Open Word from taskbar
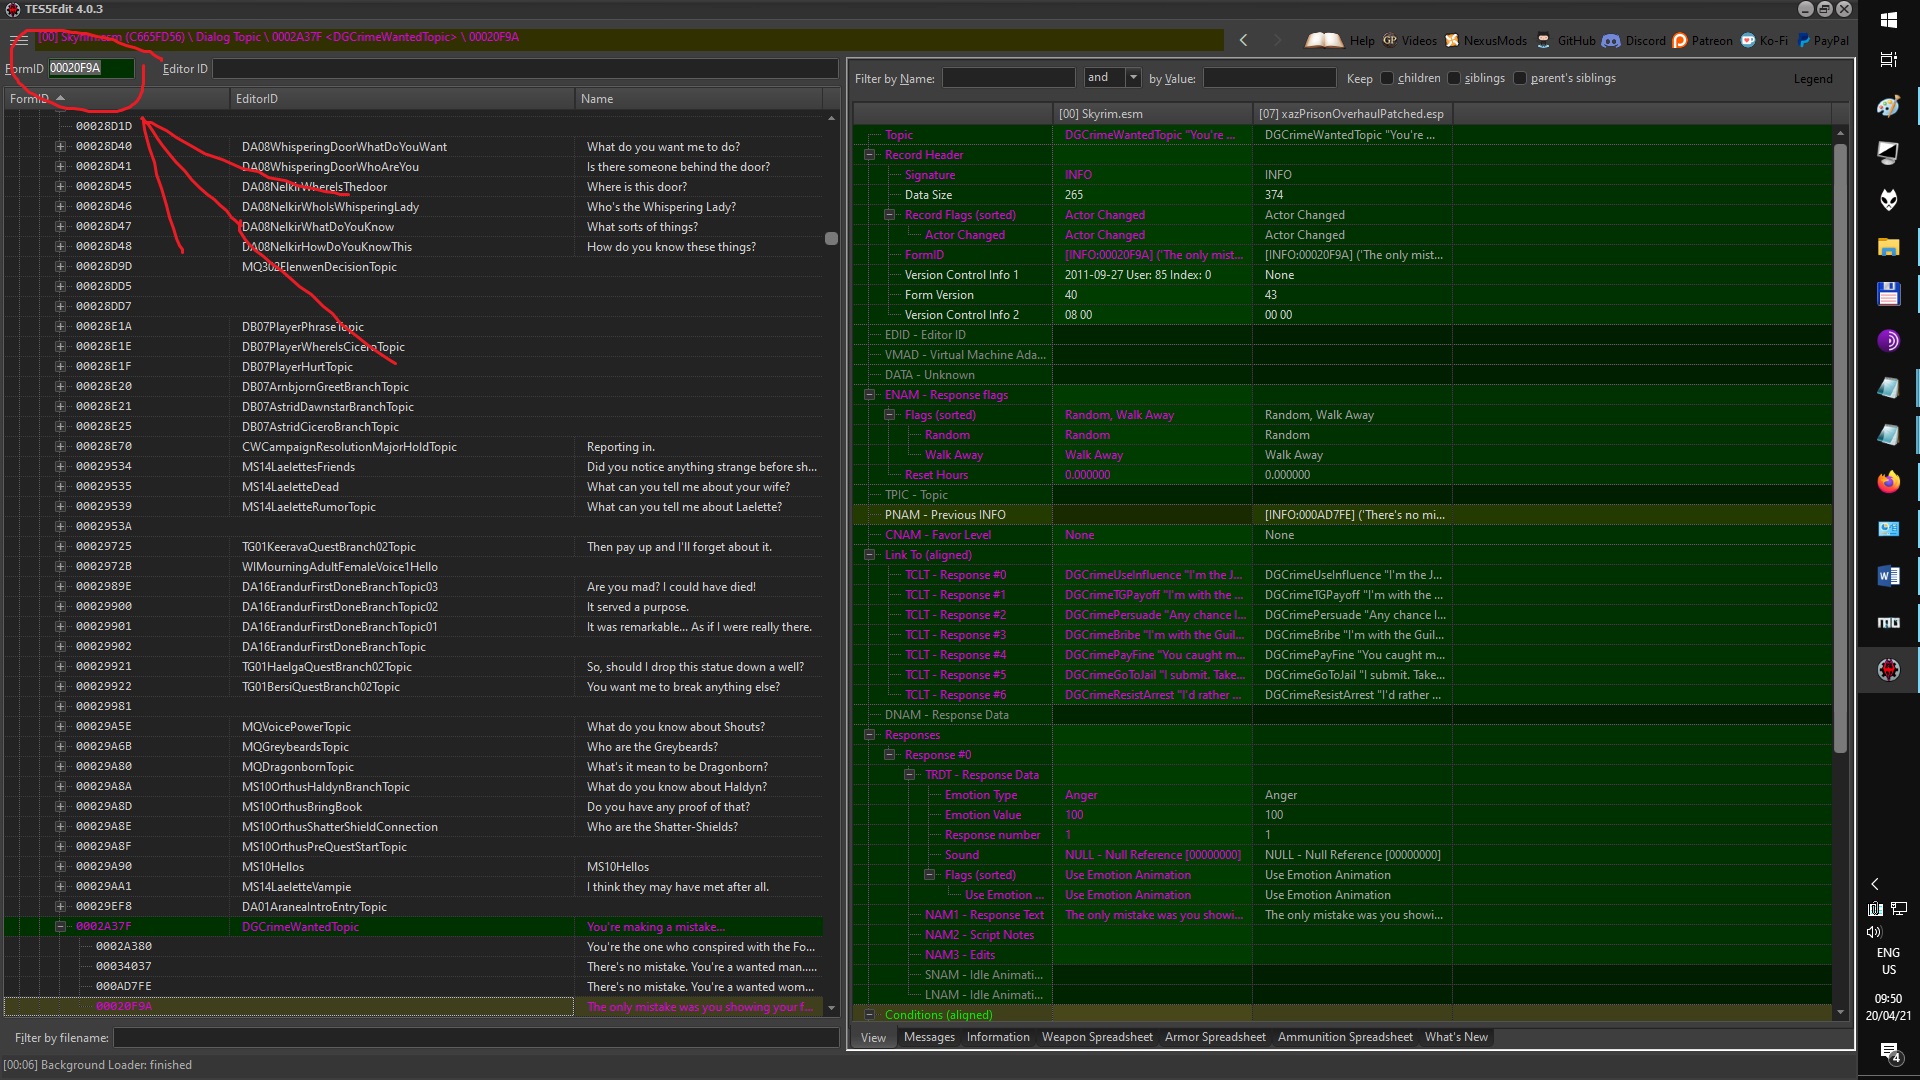 coord(1888,576)
